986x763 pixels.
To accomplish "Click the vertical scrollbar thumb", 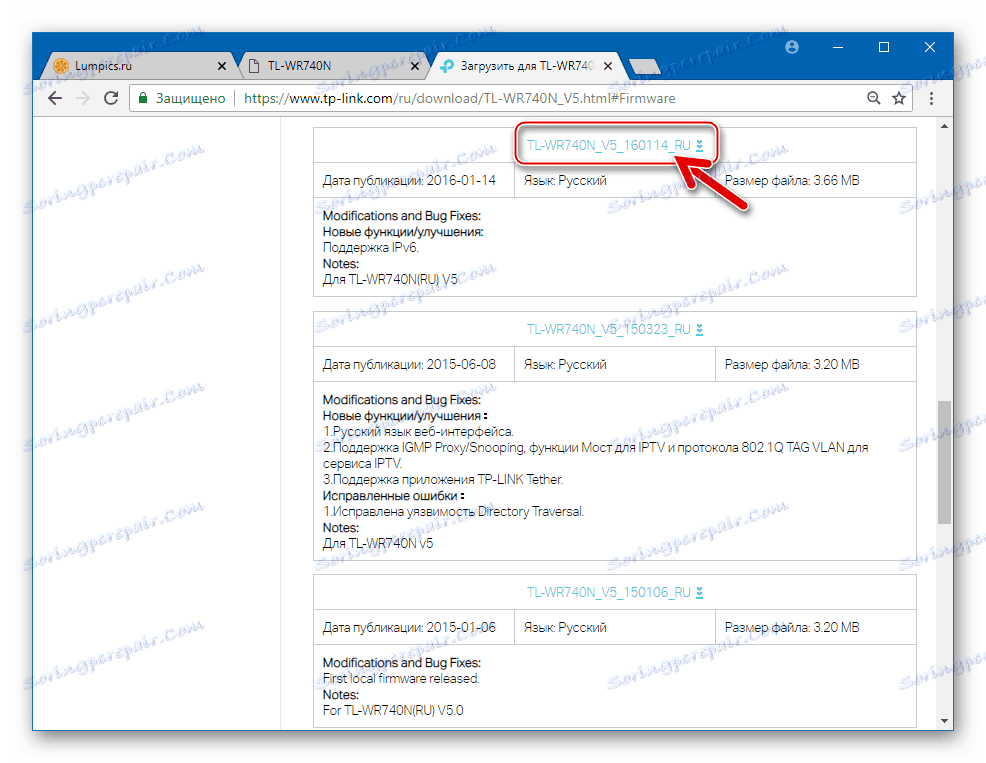I will pyautogui.click(x=944, y=462).
